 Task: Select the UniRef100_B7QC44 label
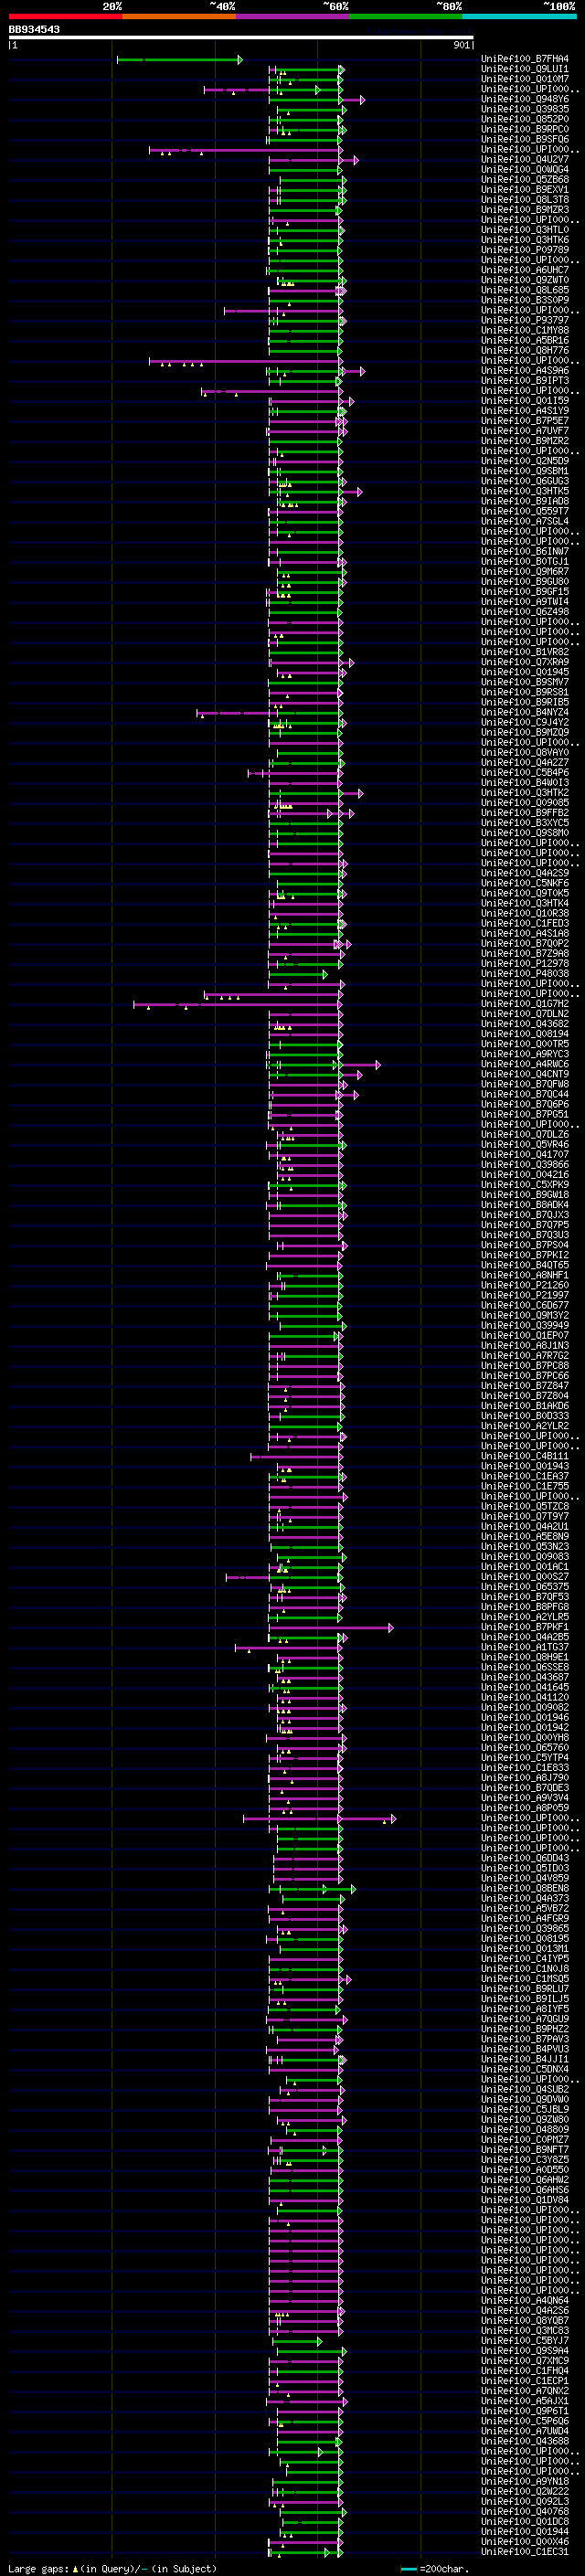524,1095
